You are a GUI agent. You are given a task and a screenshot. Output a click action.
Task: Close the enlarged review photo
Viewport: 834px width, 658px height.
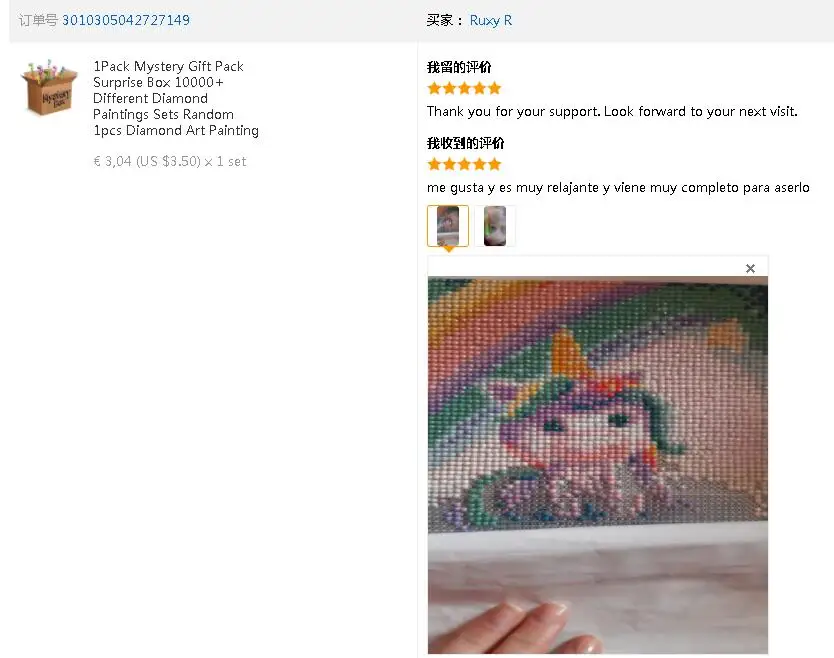(750, 268)
